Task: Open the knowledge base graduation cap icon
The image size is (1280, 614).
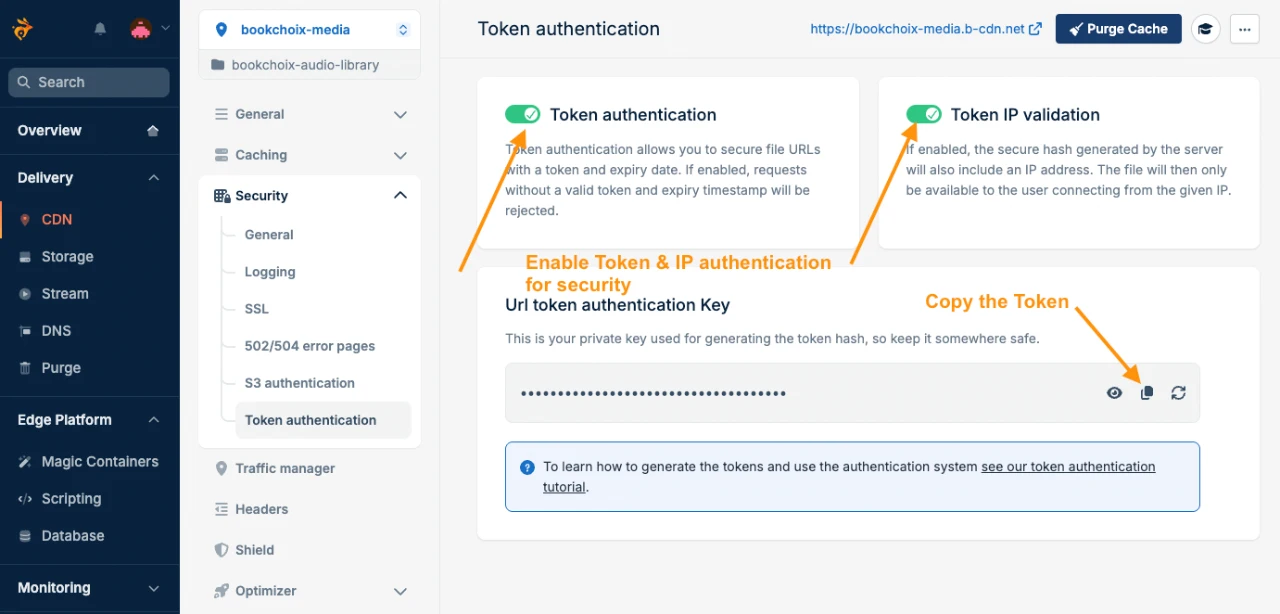Action: [x=1205, y=29]
